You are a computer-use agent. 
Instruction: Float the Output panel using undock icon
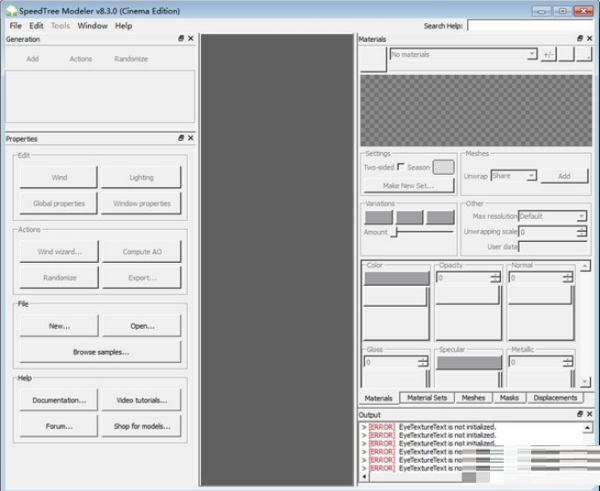coord(577,413)
